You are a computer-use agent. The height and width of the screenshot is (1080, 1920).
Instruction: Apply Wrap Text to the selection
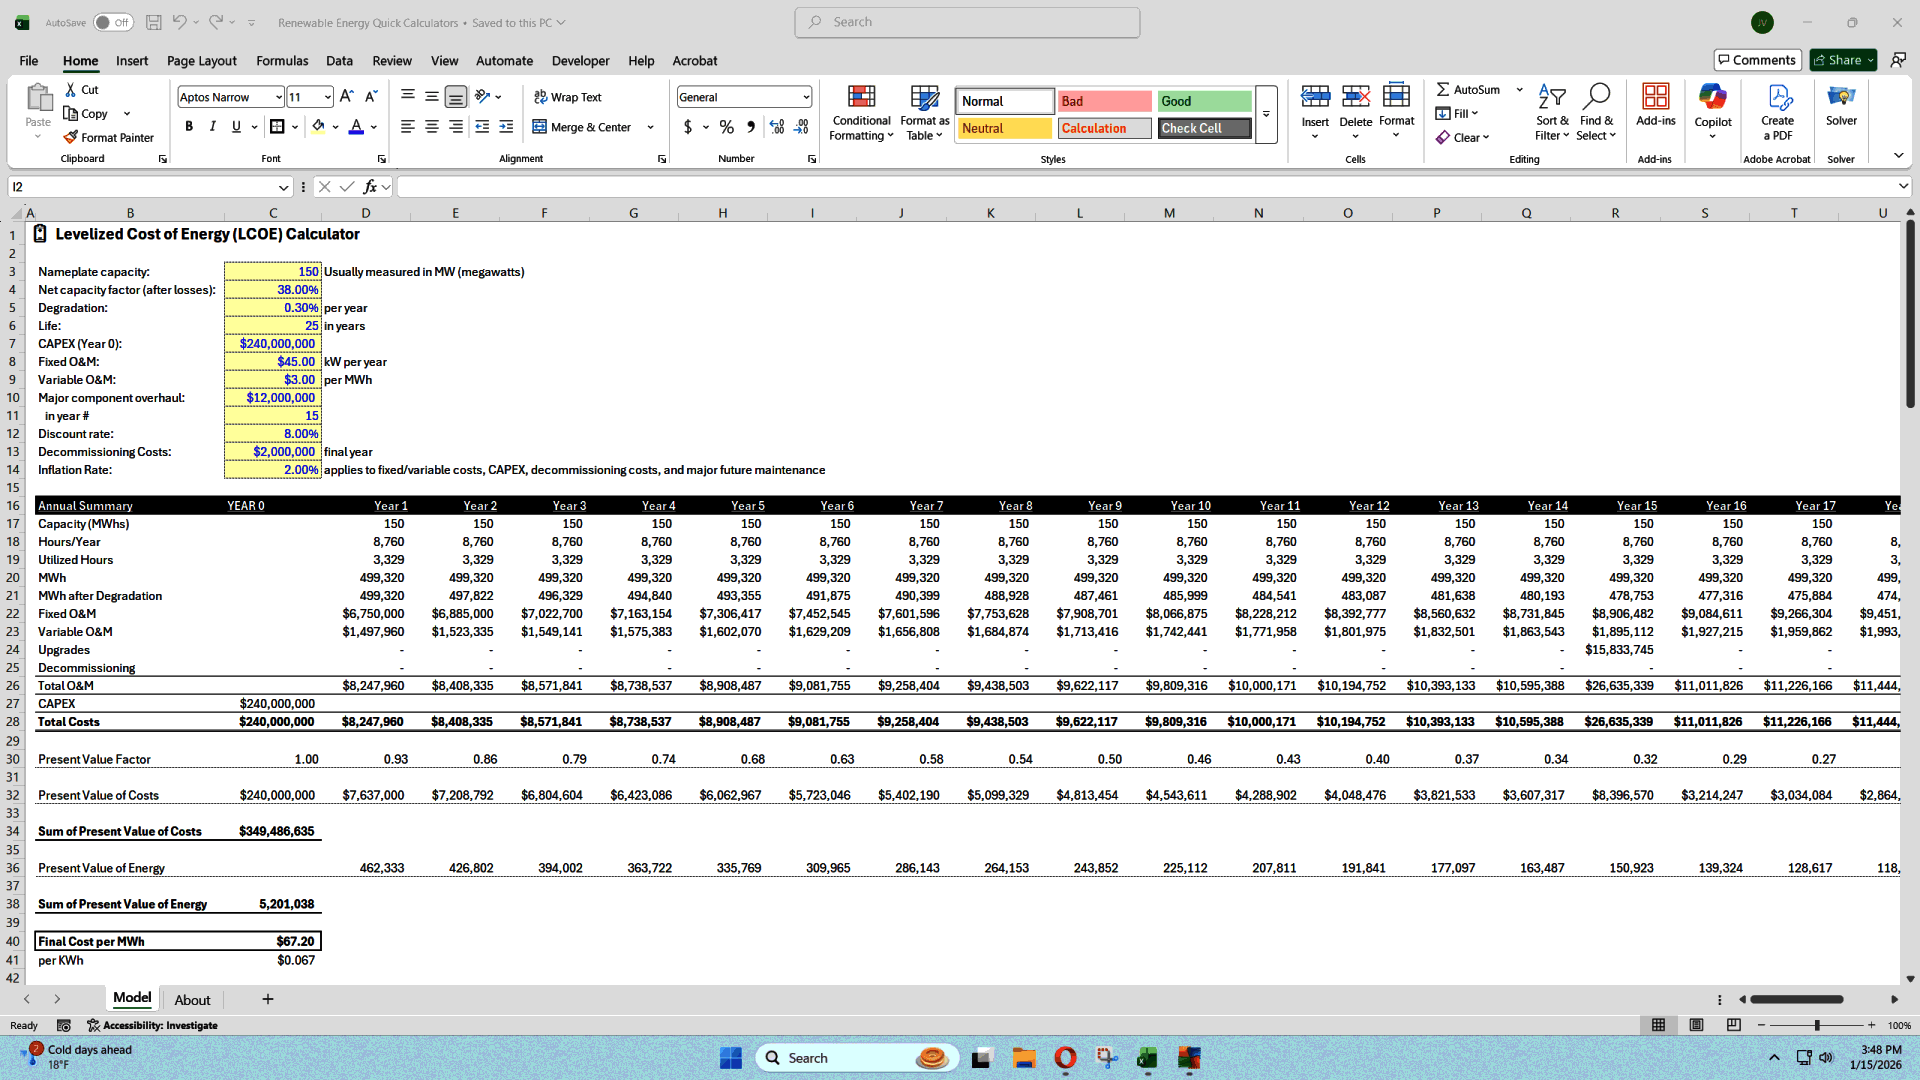[x=567, y=96]
